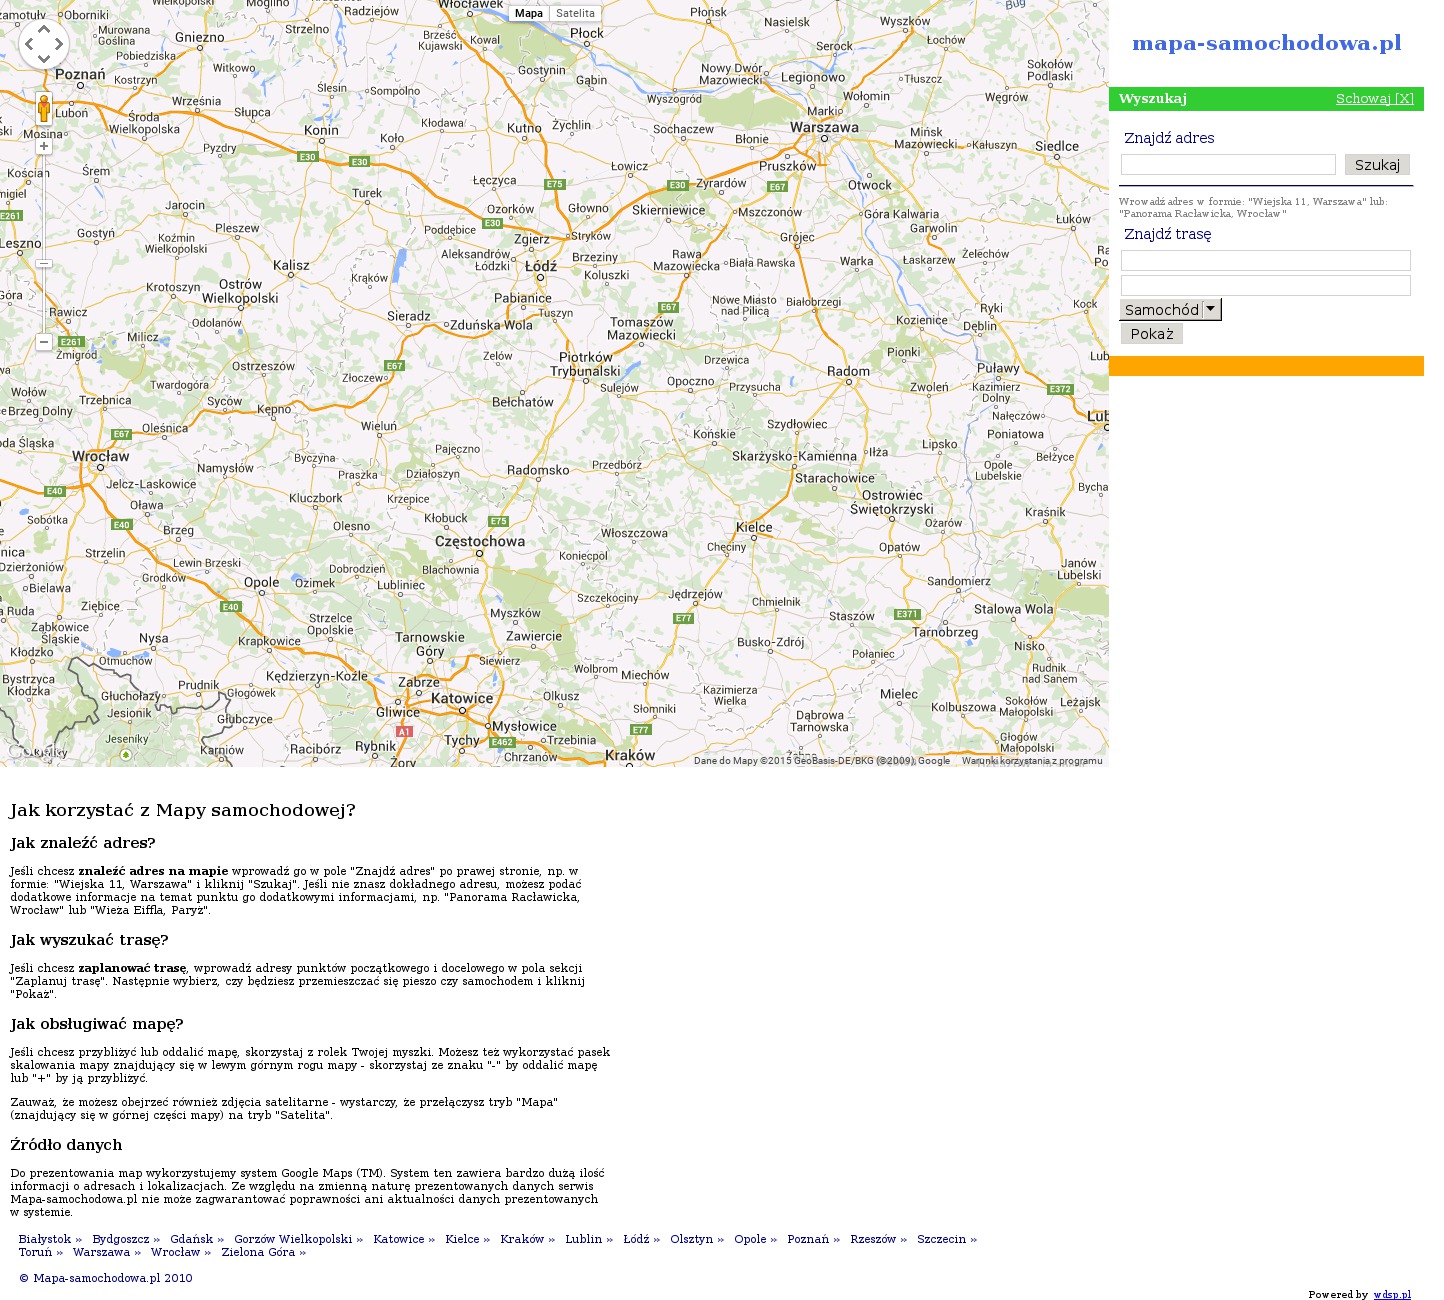This screenshot has height=1300, width=1444.
Task: Zoom in with the plus button
Action: [44, 146]
